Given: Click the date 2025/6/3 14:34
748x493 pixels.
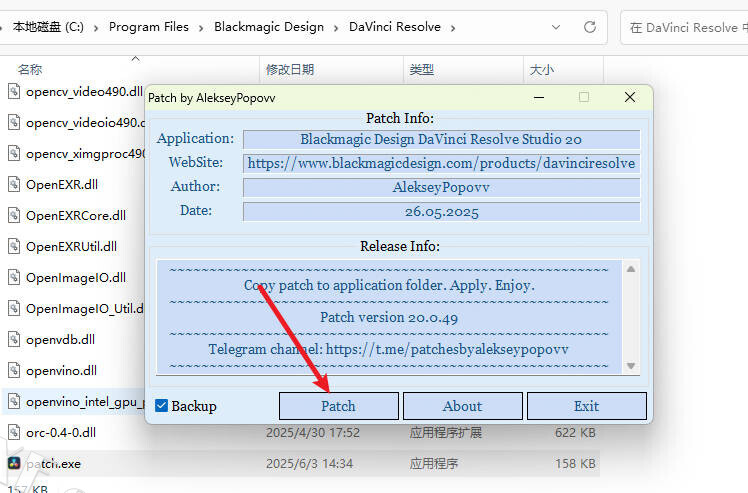Looking at the screenshot, I should [309, 464].
